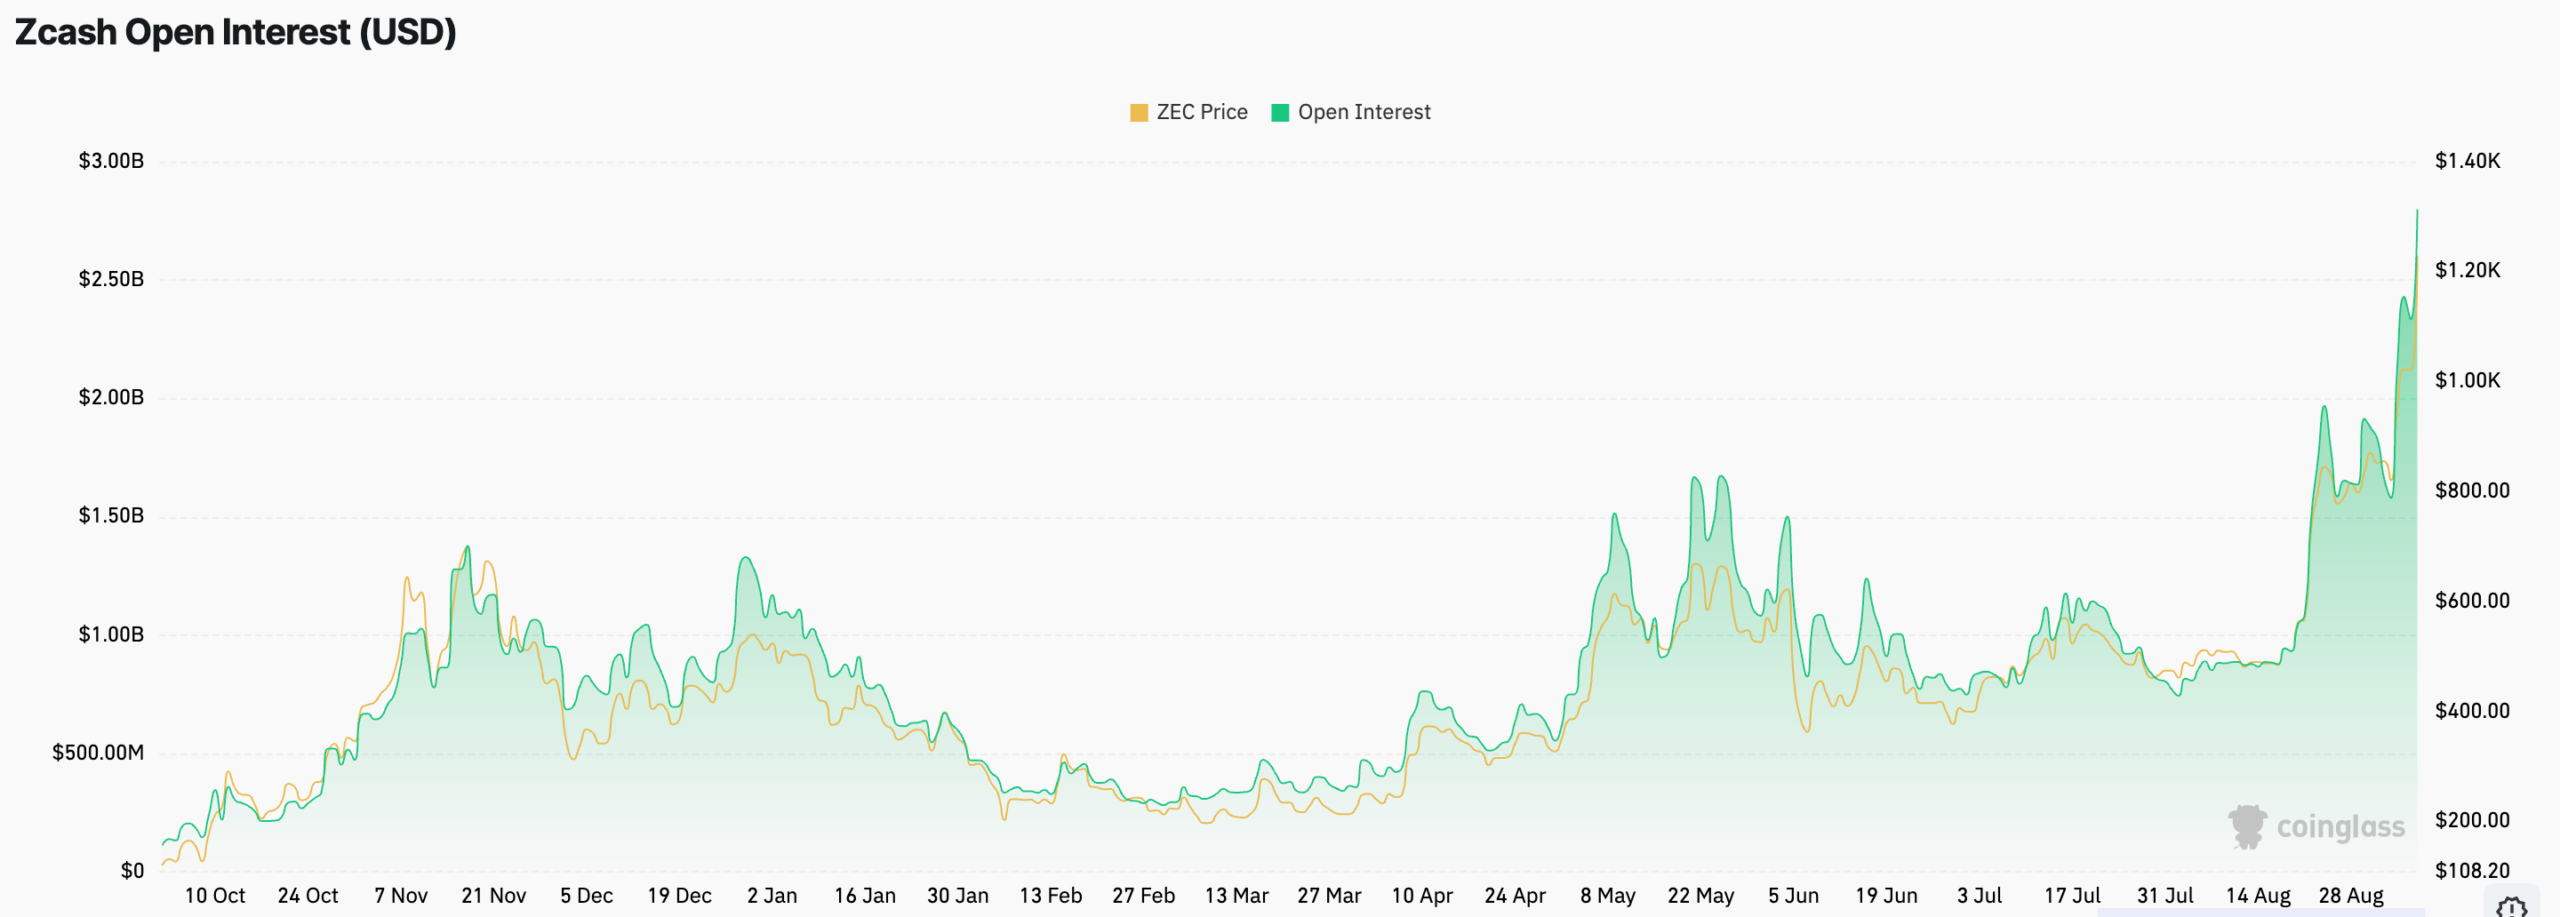Click the yellow ZEC Price color swatch
The height and width of the screenshot is (917, 2560).
[x=1138, y=113]
